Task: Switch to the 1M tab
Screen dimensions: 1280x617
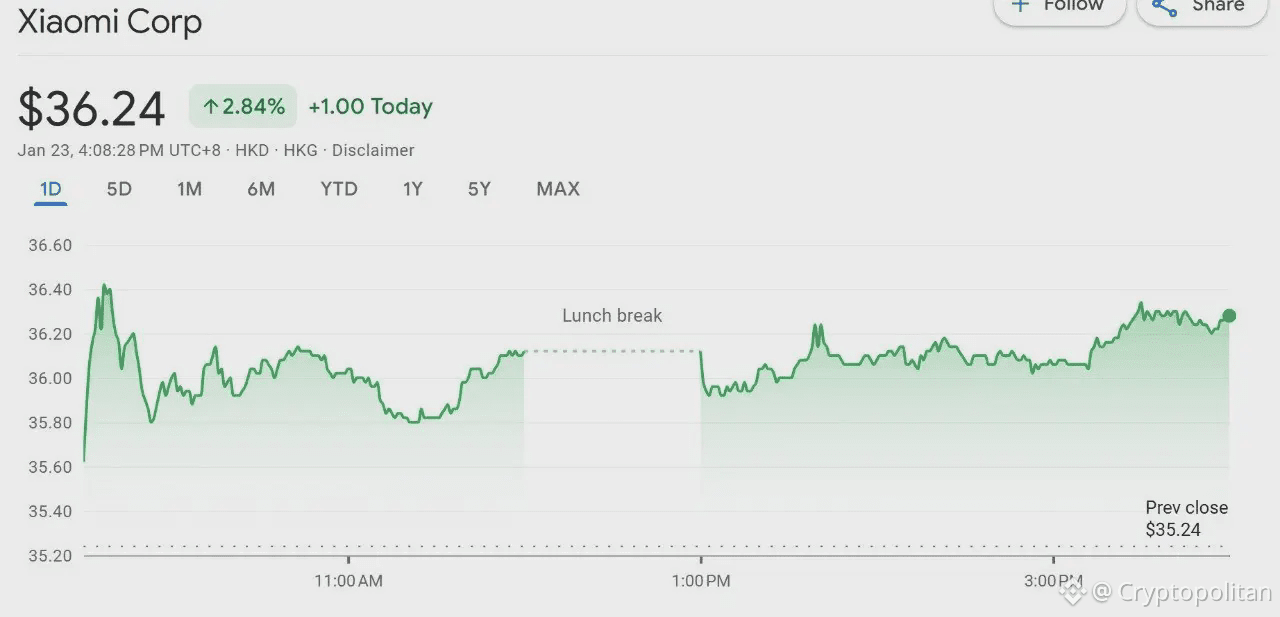Action: click(x=190, y=189)
